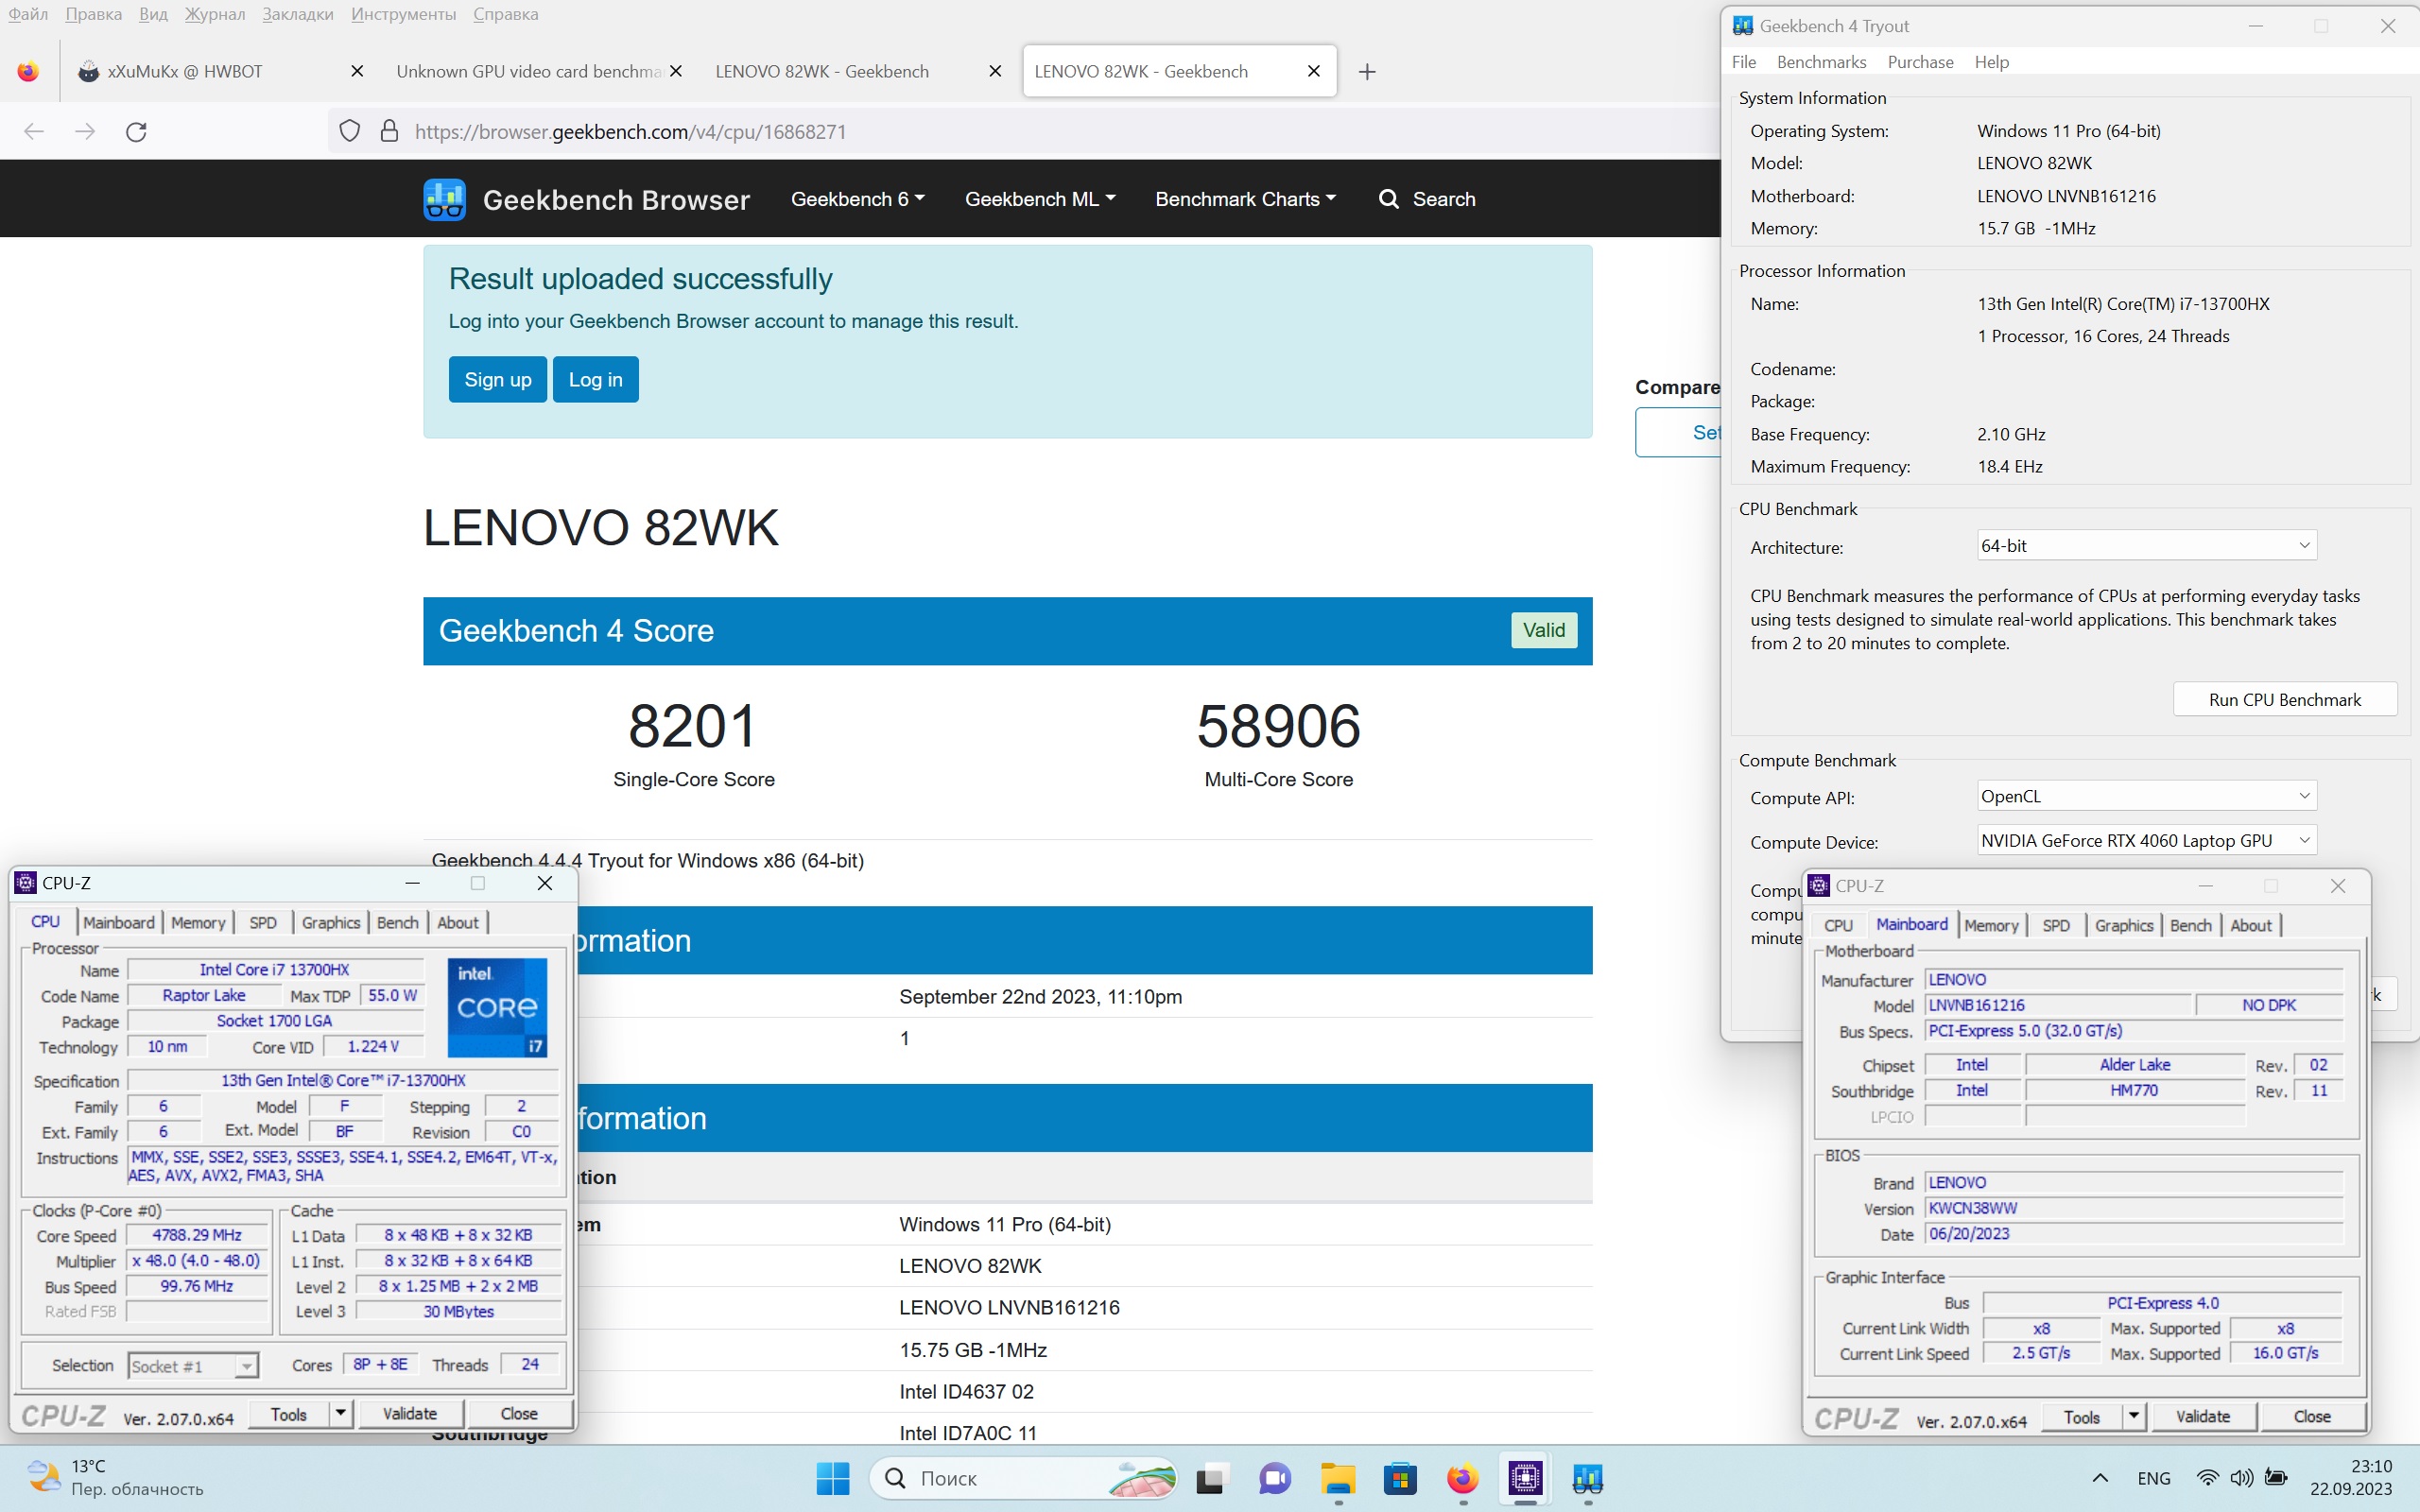Screen dimensions: 2420x1512
Task: Switch to Memory tab in left CPU-Z
Action: click(x=198, y=922)
